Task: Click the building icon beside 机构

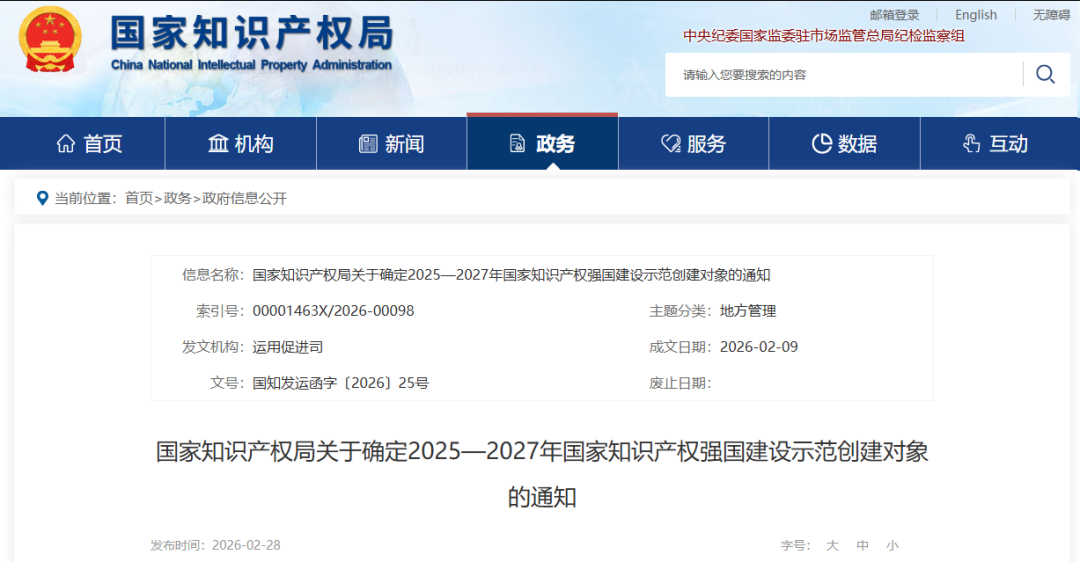Action: [x=218, y=143]
